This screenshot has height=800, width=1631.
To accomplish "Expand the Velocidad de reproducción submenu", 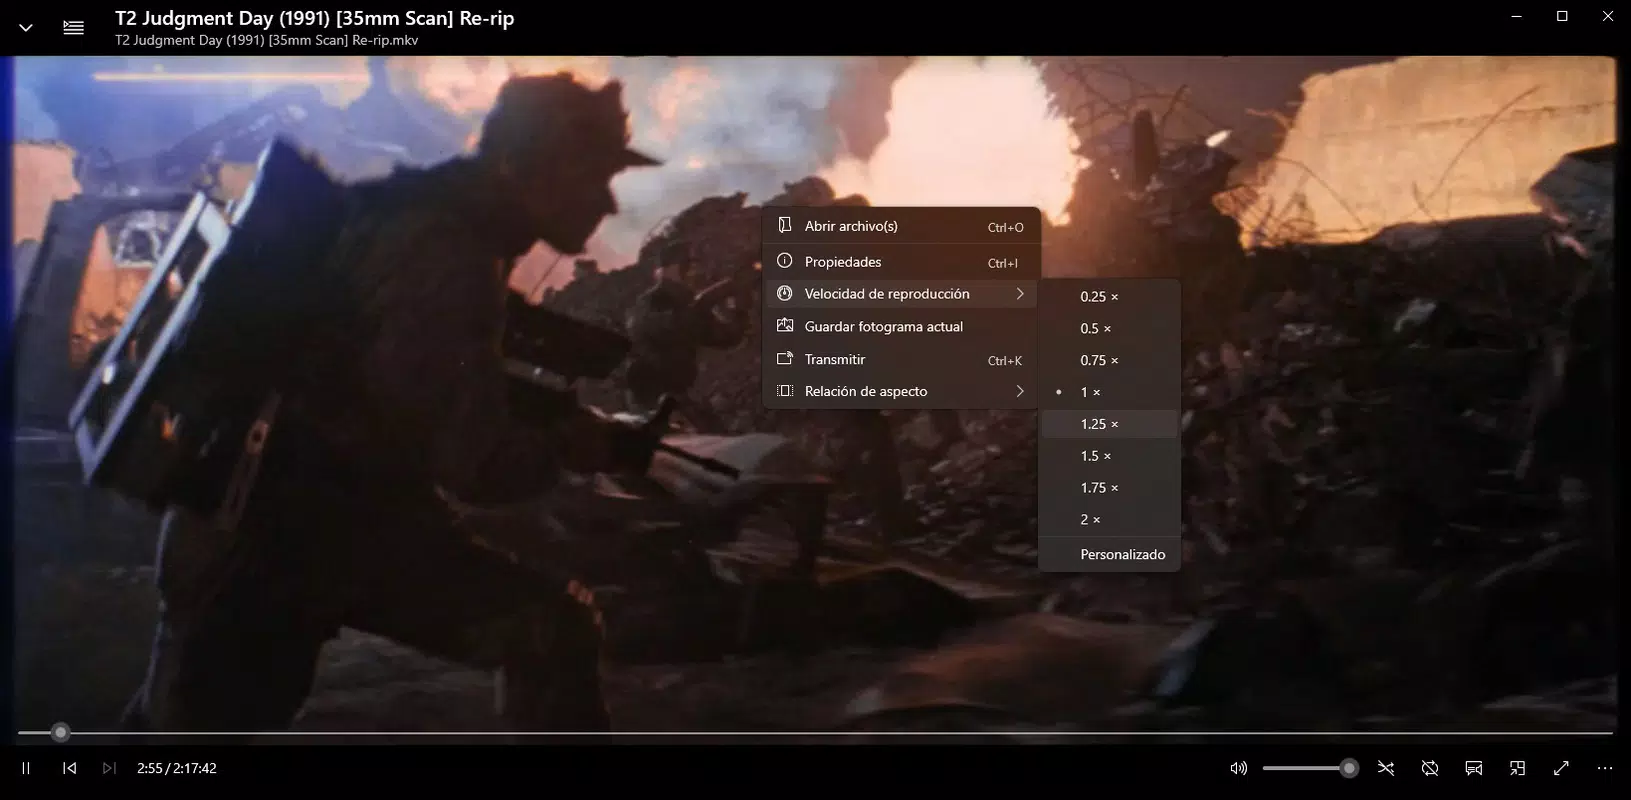I will 901,294.
